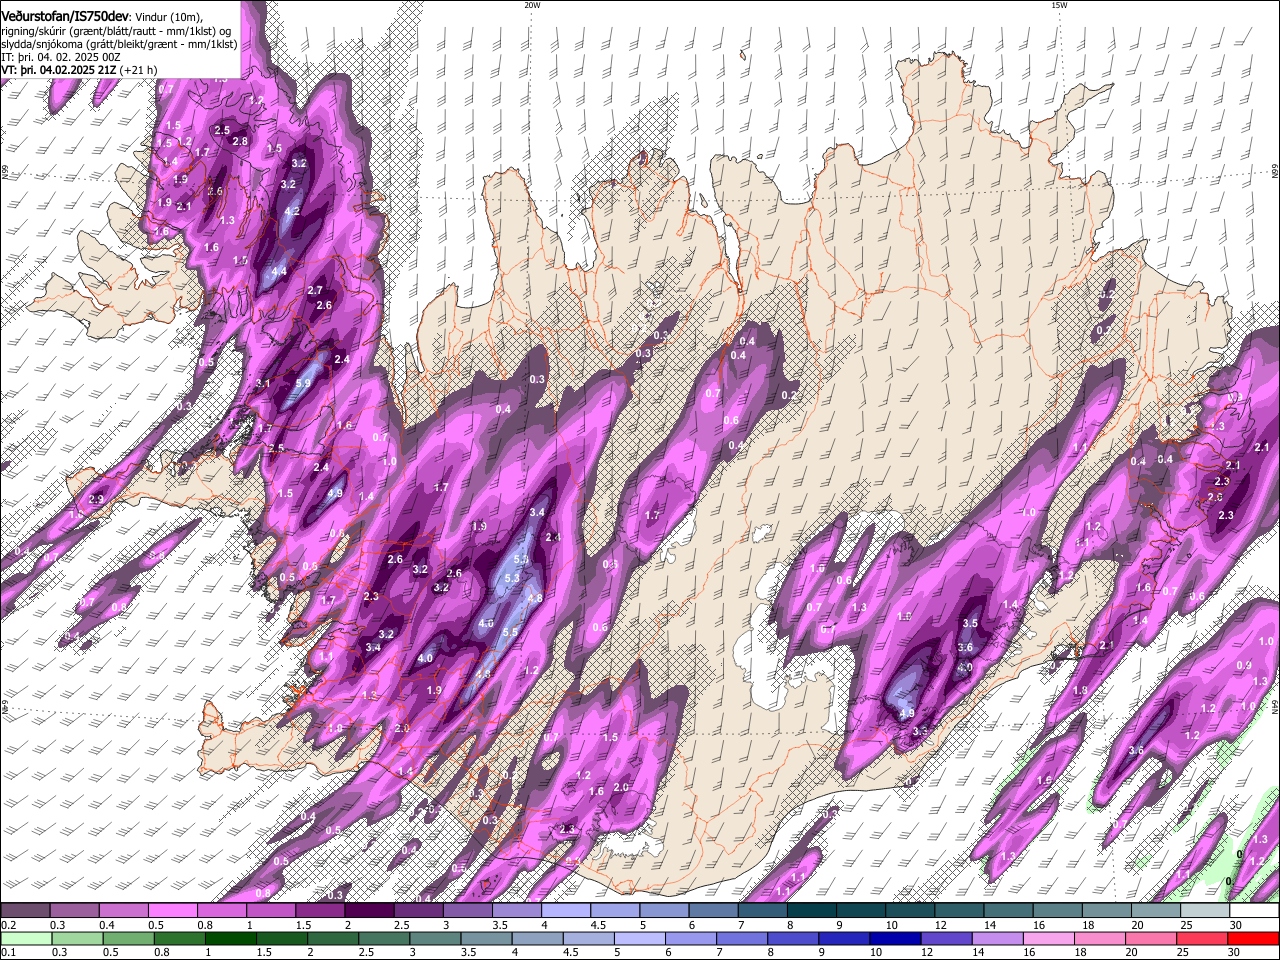Viewport: 1280px width, 960px height.
Task: Click the 'IT: þri. 04. 02. 2025 00Z' line
Action: coord(62,58)
